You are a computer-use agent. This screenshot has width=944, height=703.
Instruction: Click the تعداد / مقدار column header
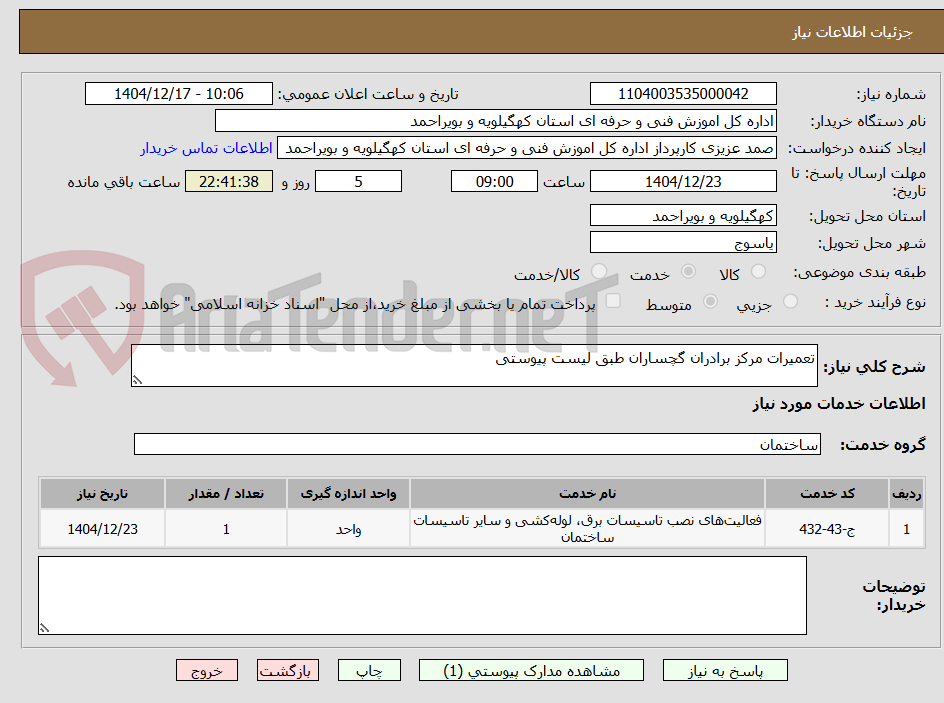(x=226, y=494)
